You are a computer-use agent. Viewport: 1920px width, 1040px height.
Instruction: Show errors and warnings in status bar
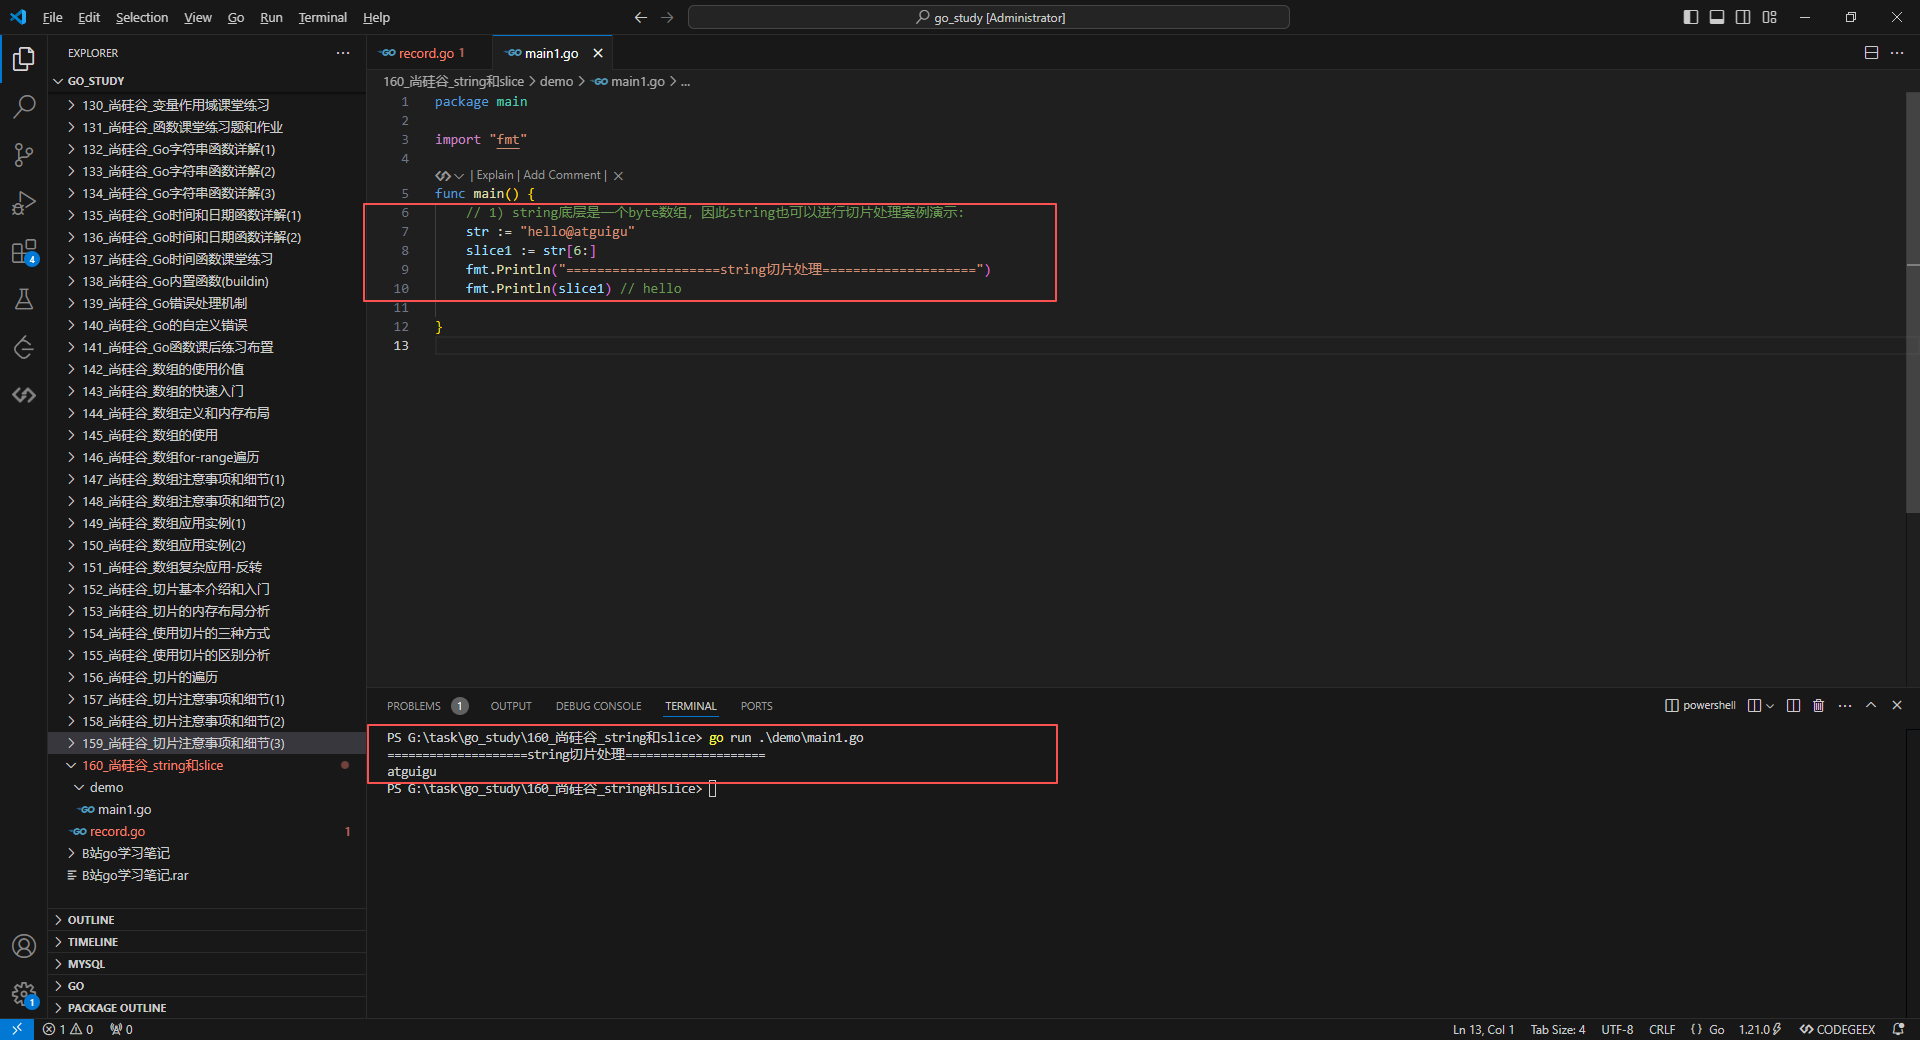pos(68,1029)
